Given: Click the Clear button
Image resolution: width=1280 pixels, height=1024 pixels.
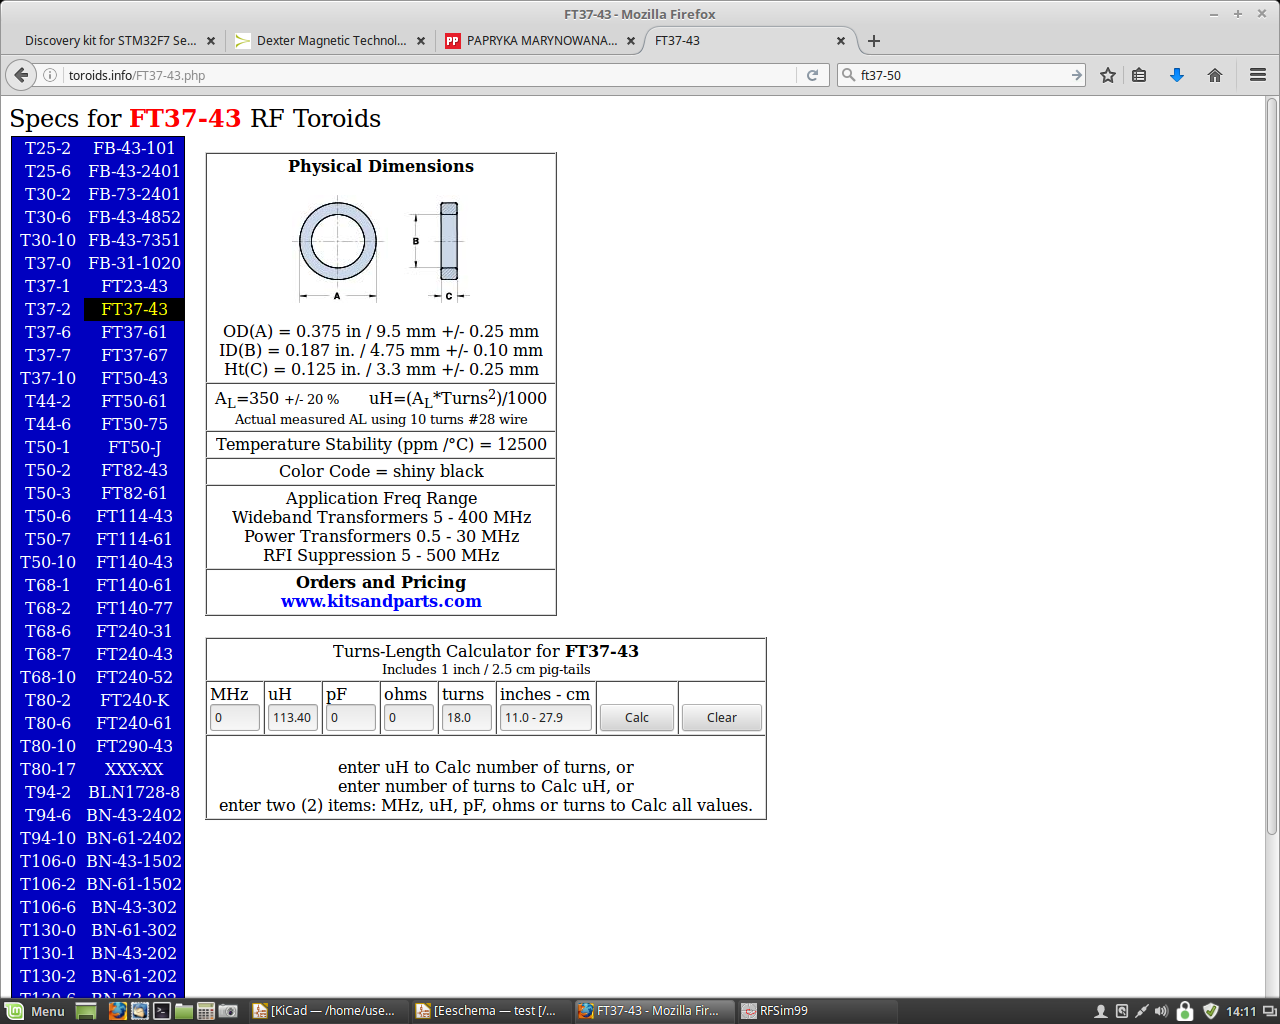Looking at the screenshot, I should tap(722, 718).
